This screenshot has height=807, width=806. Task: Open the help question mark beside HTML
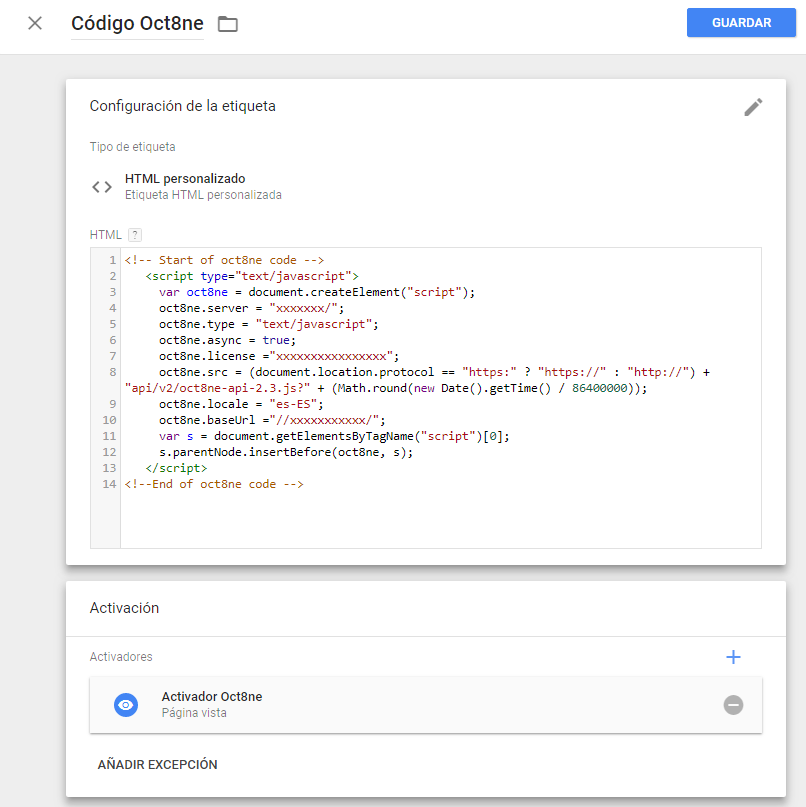point(135,235)
